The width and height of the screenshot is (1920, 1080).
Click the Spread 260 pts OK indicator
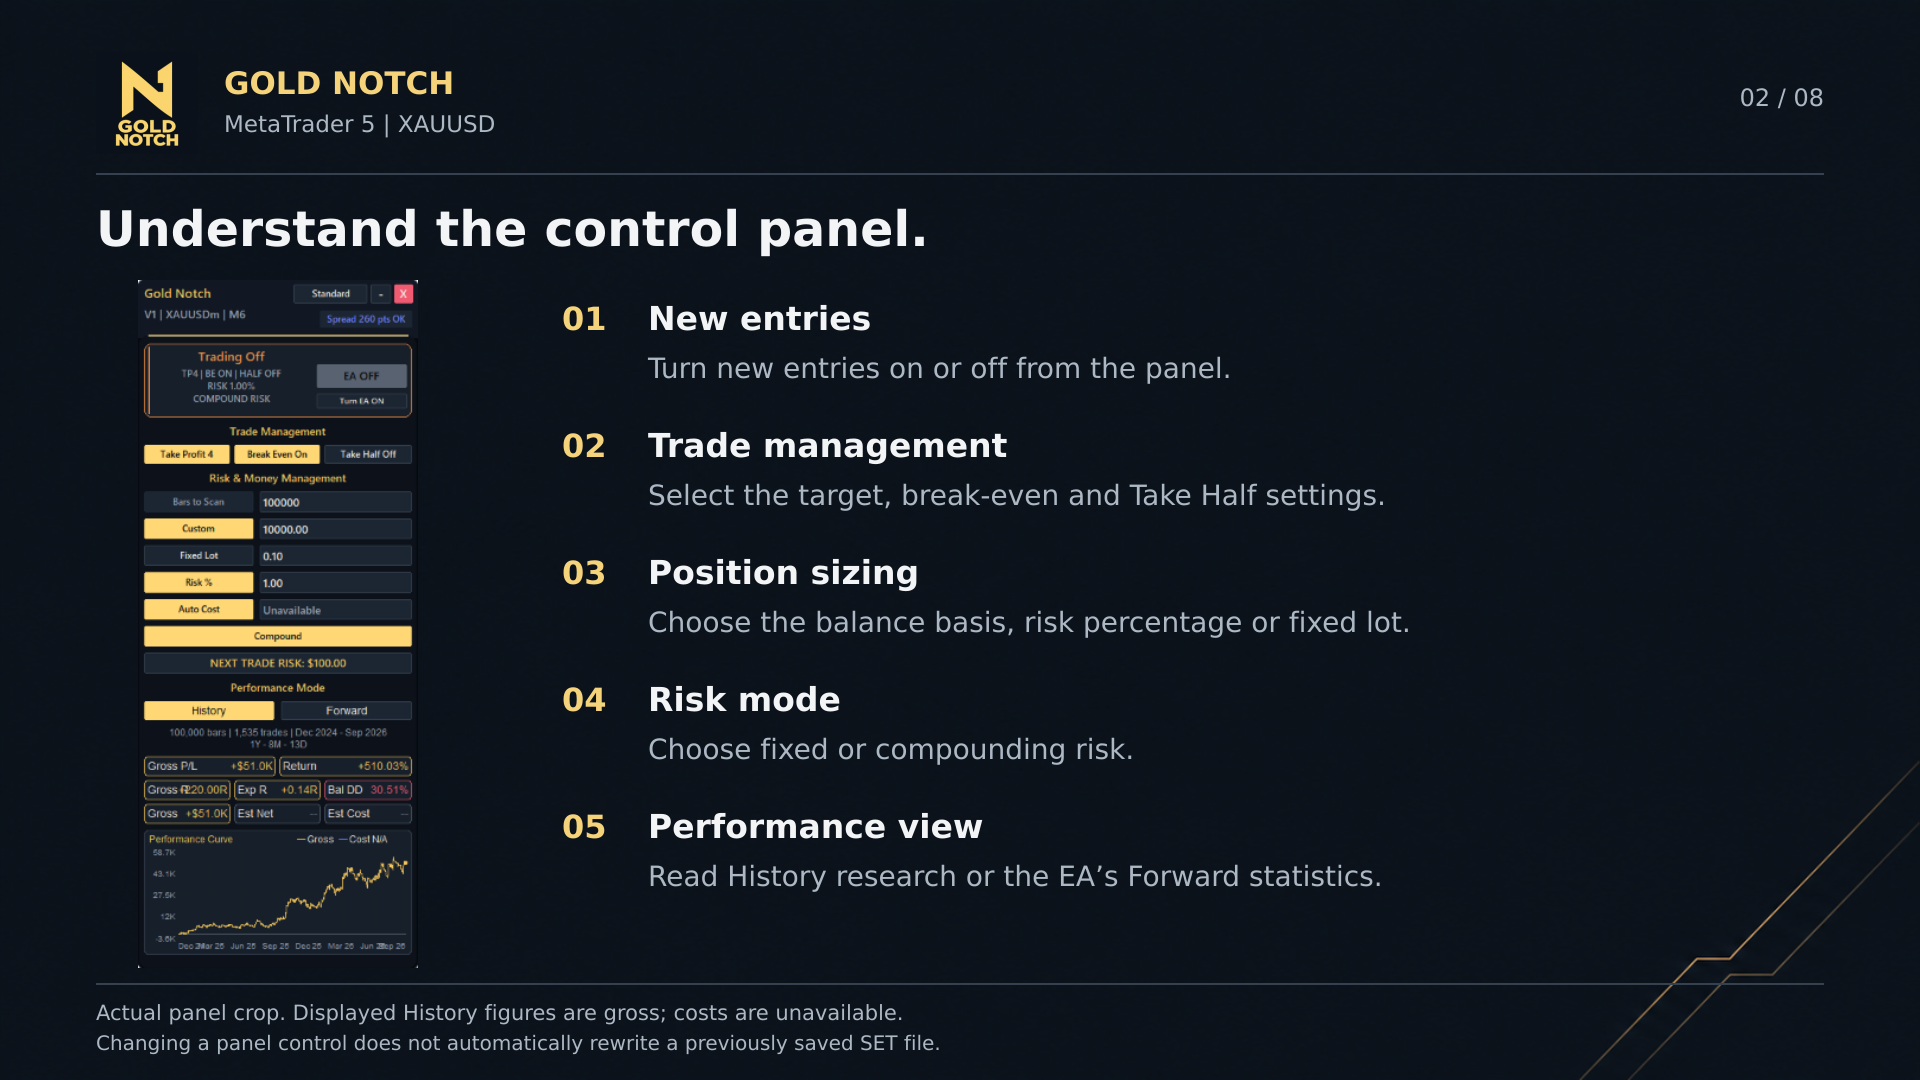pos(366,319)
